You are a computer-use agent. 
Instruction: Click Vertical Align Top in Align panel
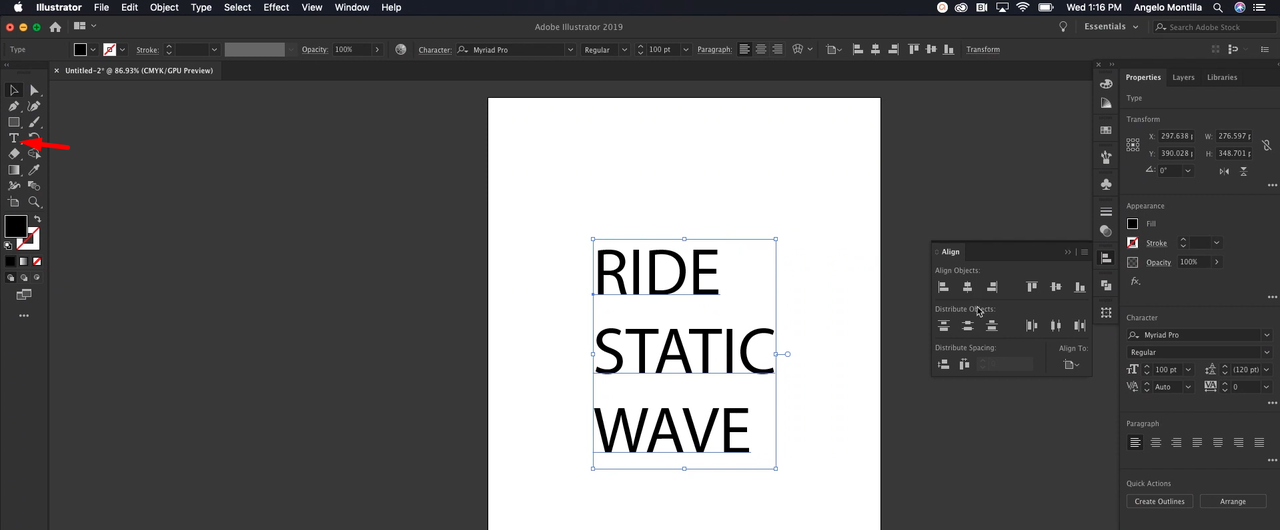pyautogui.click(x=1031, y=287)
